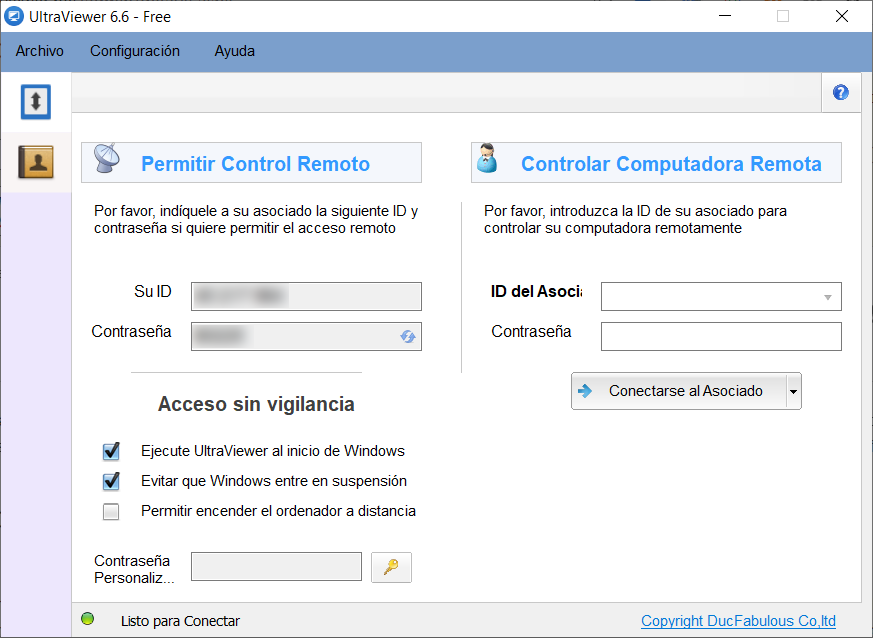Screen dimensions: 873x638
Task: Set custom password with the key button
Action: click(391, 567)
